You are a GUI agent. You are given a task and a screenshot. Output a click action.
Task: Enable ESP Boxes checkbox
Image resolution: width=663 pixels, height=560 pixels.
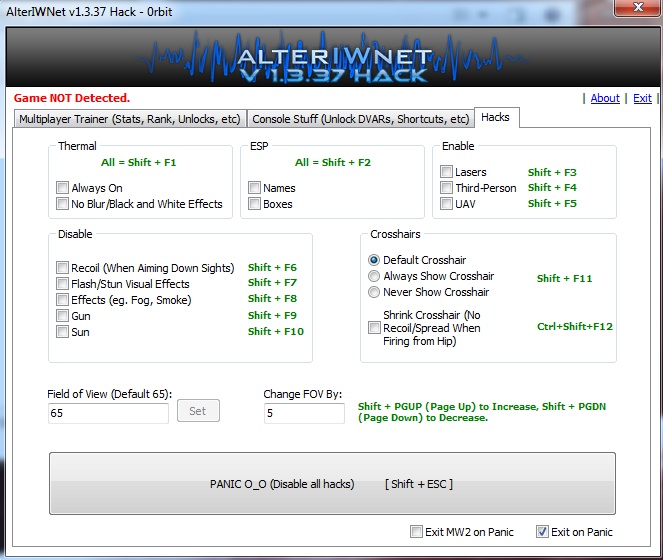point(254,203)
